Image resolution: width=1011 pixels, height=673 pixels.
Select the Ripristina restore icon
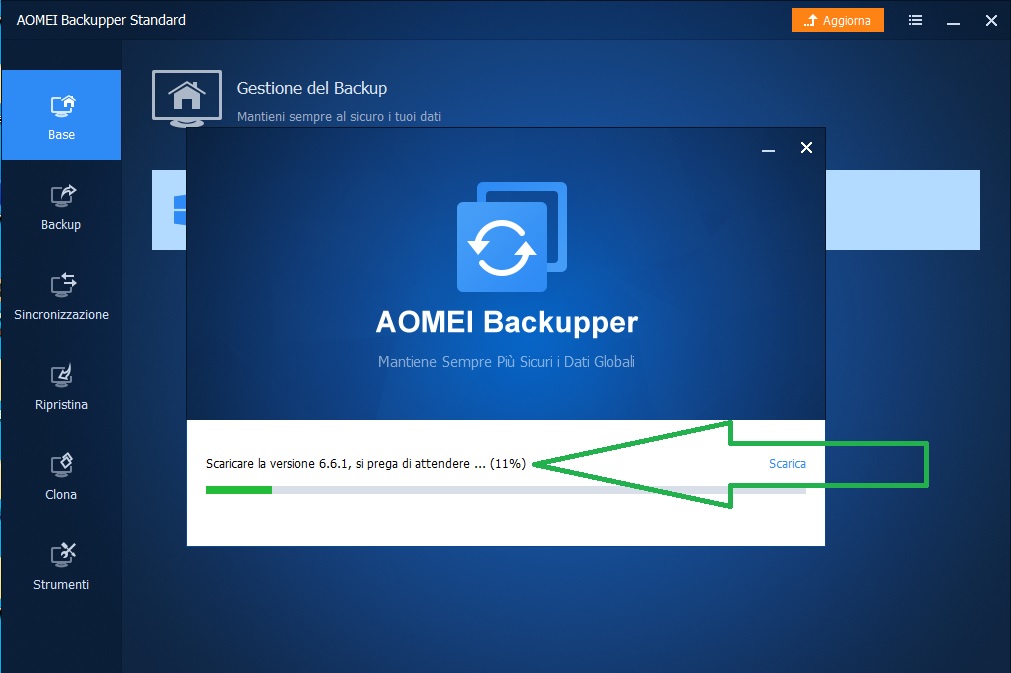point(61,375)
